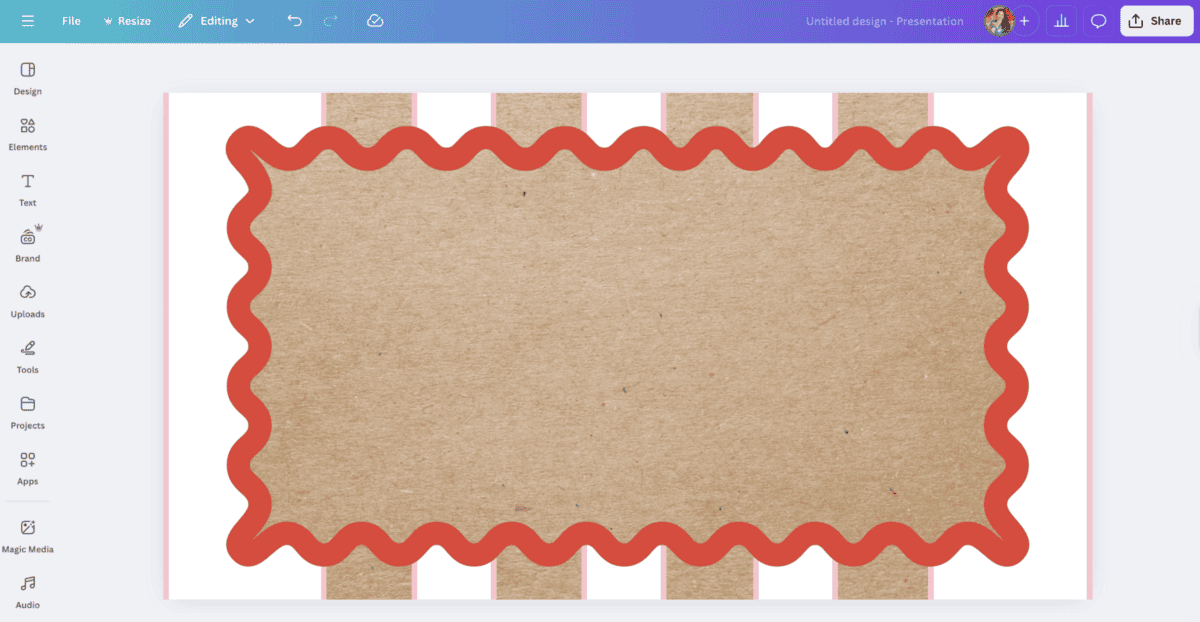This screenshot has height=622, width=1200.
Task: Open the File menu
Action: pyautogui.click(x=71, y=21)
